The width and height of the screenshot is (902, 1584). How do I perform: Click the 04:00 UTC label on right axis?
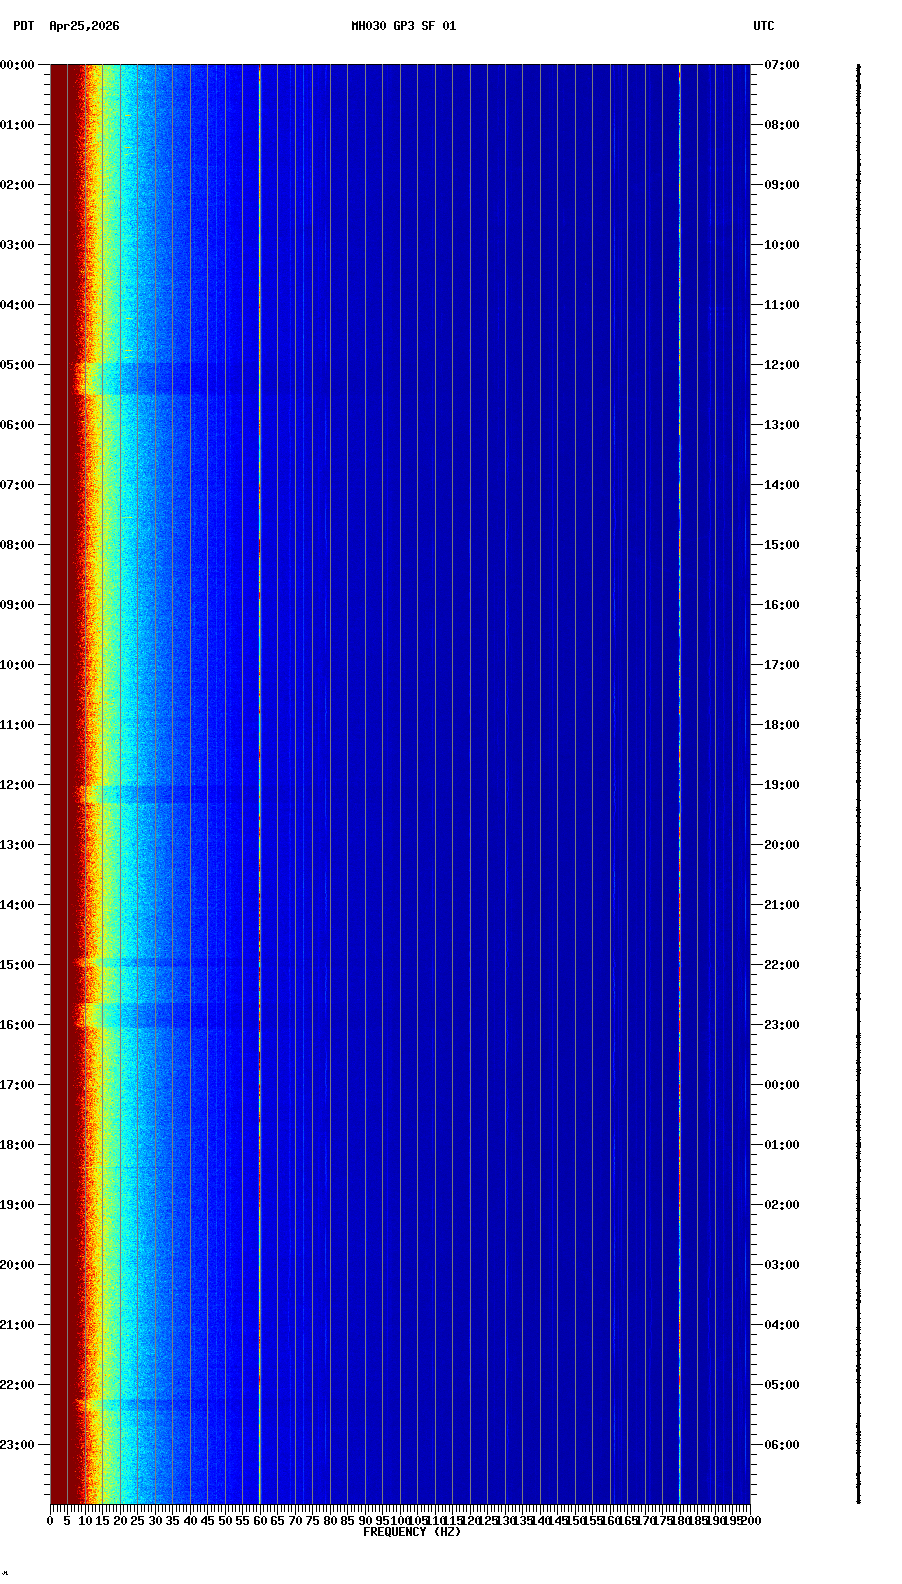tap(782, 1325)
